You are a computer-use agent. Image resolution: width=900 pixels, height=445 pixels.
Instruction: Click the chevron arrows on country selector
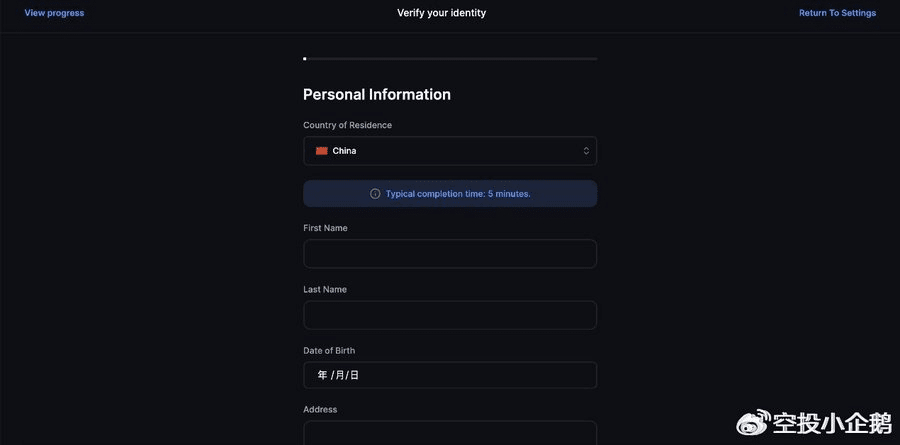[587, 151]
